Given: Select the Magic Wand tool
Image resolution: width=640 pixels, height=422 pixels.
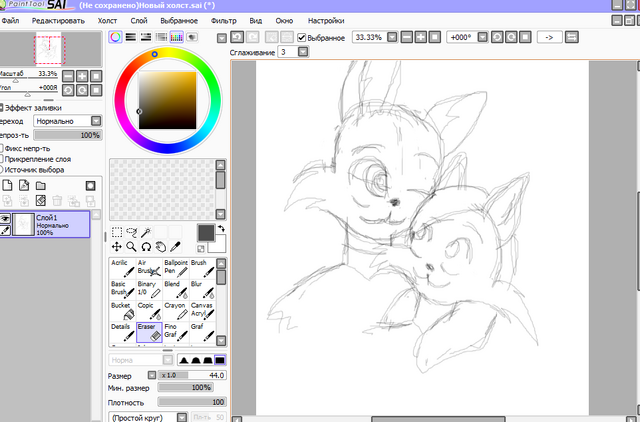Looking at the screenshot, I should pyautogui.click(x=146, y=232).
